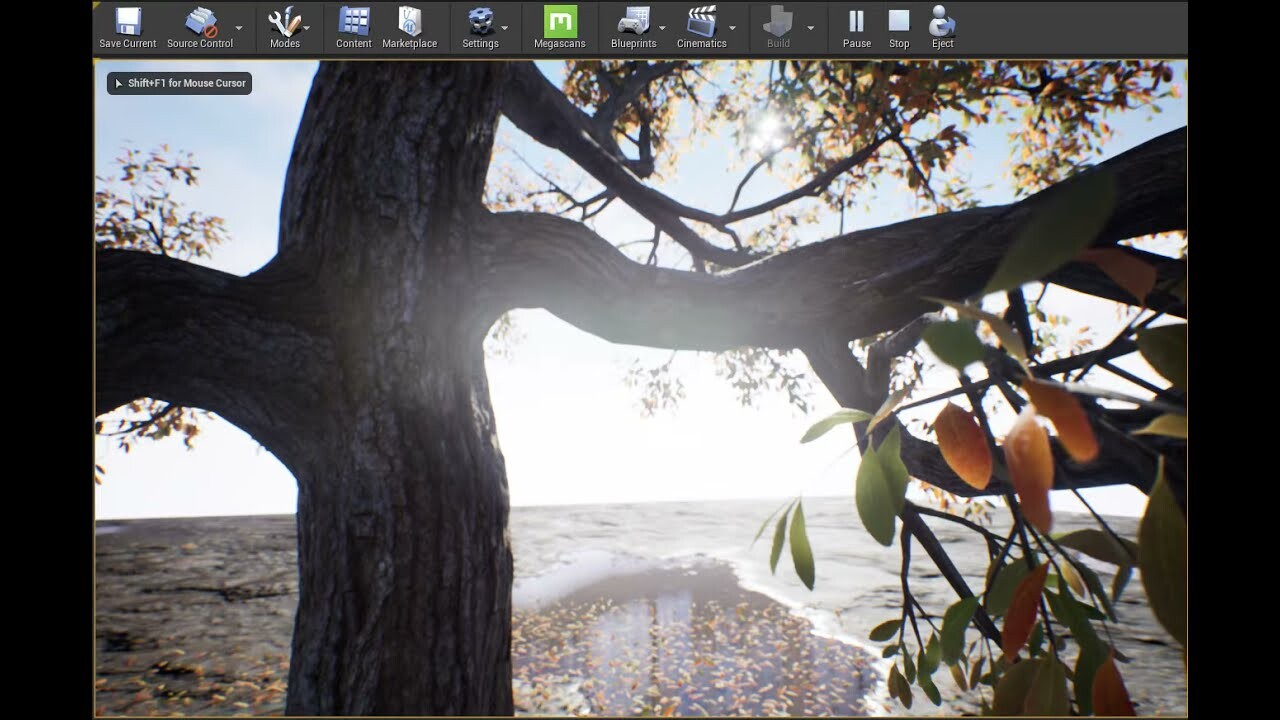Image resolution: width=1280 pixels, height=720 pixels.
Task: Expand the Shift+F1 mouse cursor banner
Action: (x=116, y=84)
